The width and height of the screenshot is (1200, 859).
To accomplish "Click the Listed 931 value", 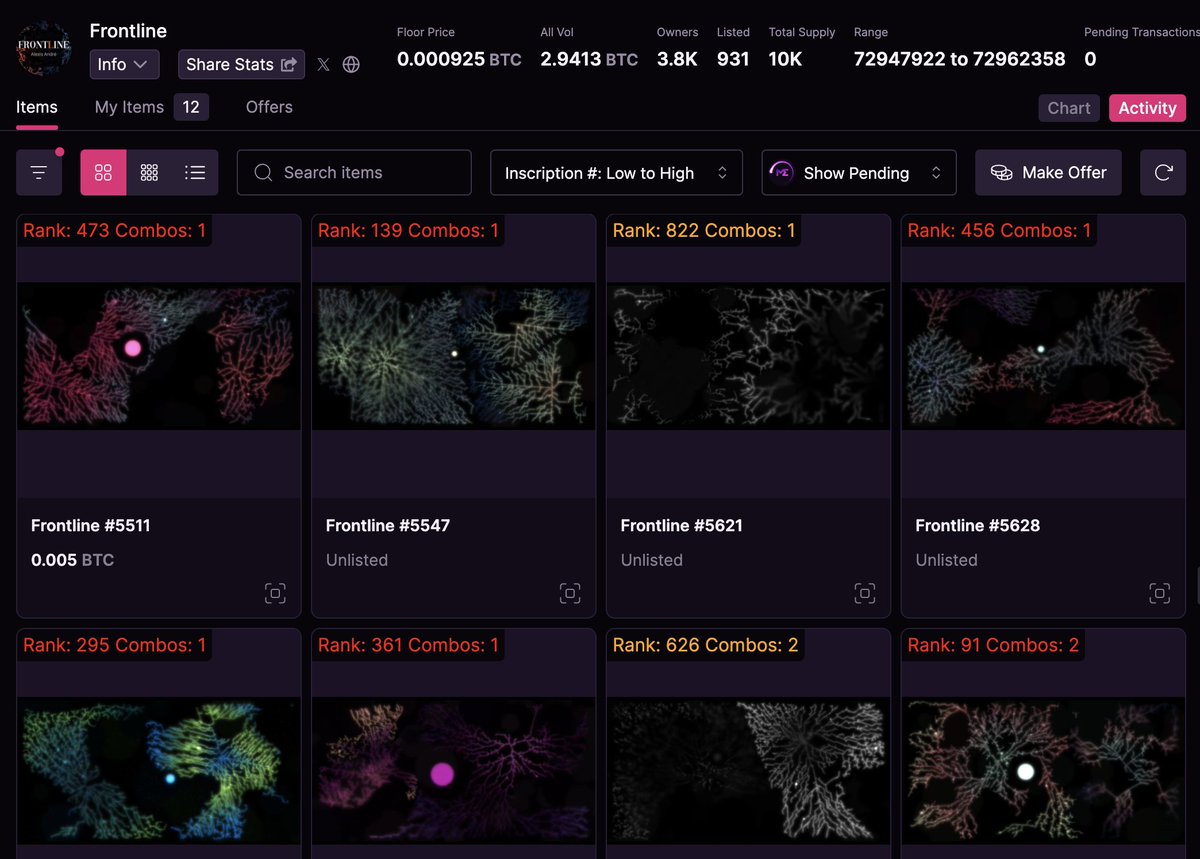I will tap(733, 59).
